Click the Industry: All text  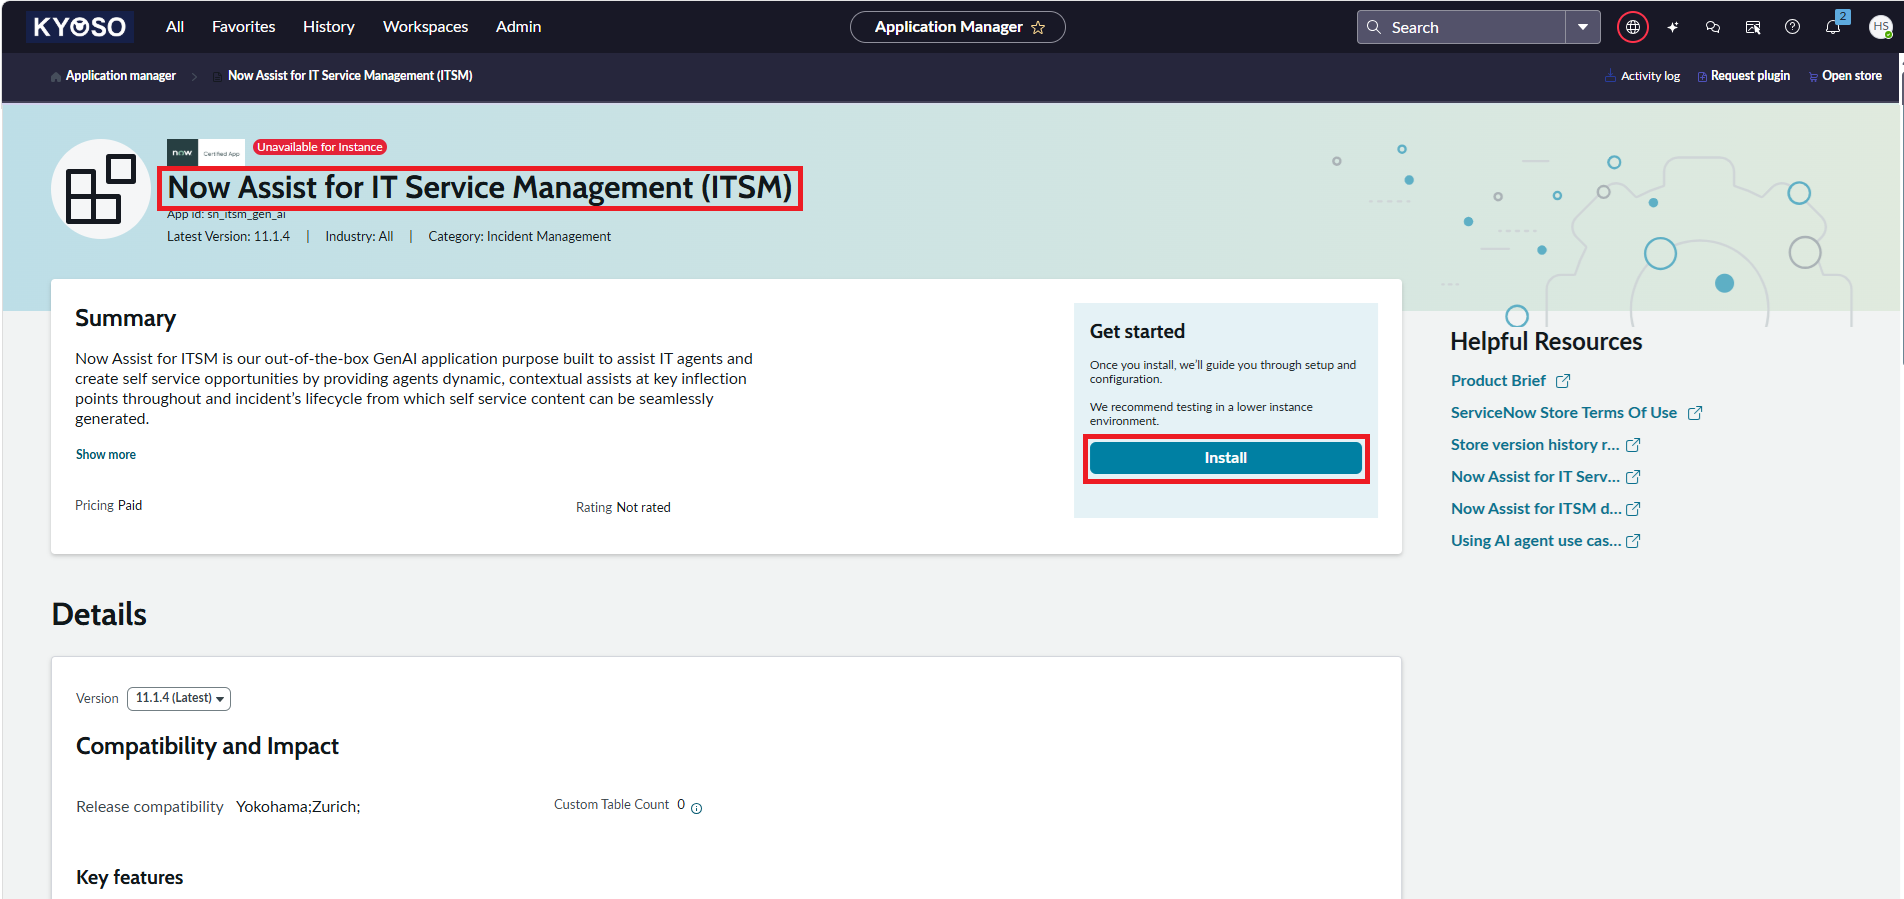coord(359,237)
